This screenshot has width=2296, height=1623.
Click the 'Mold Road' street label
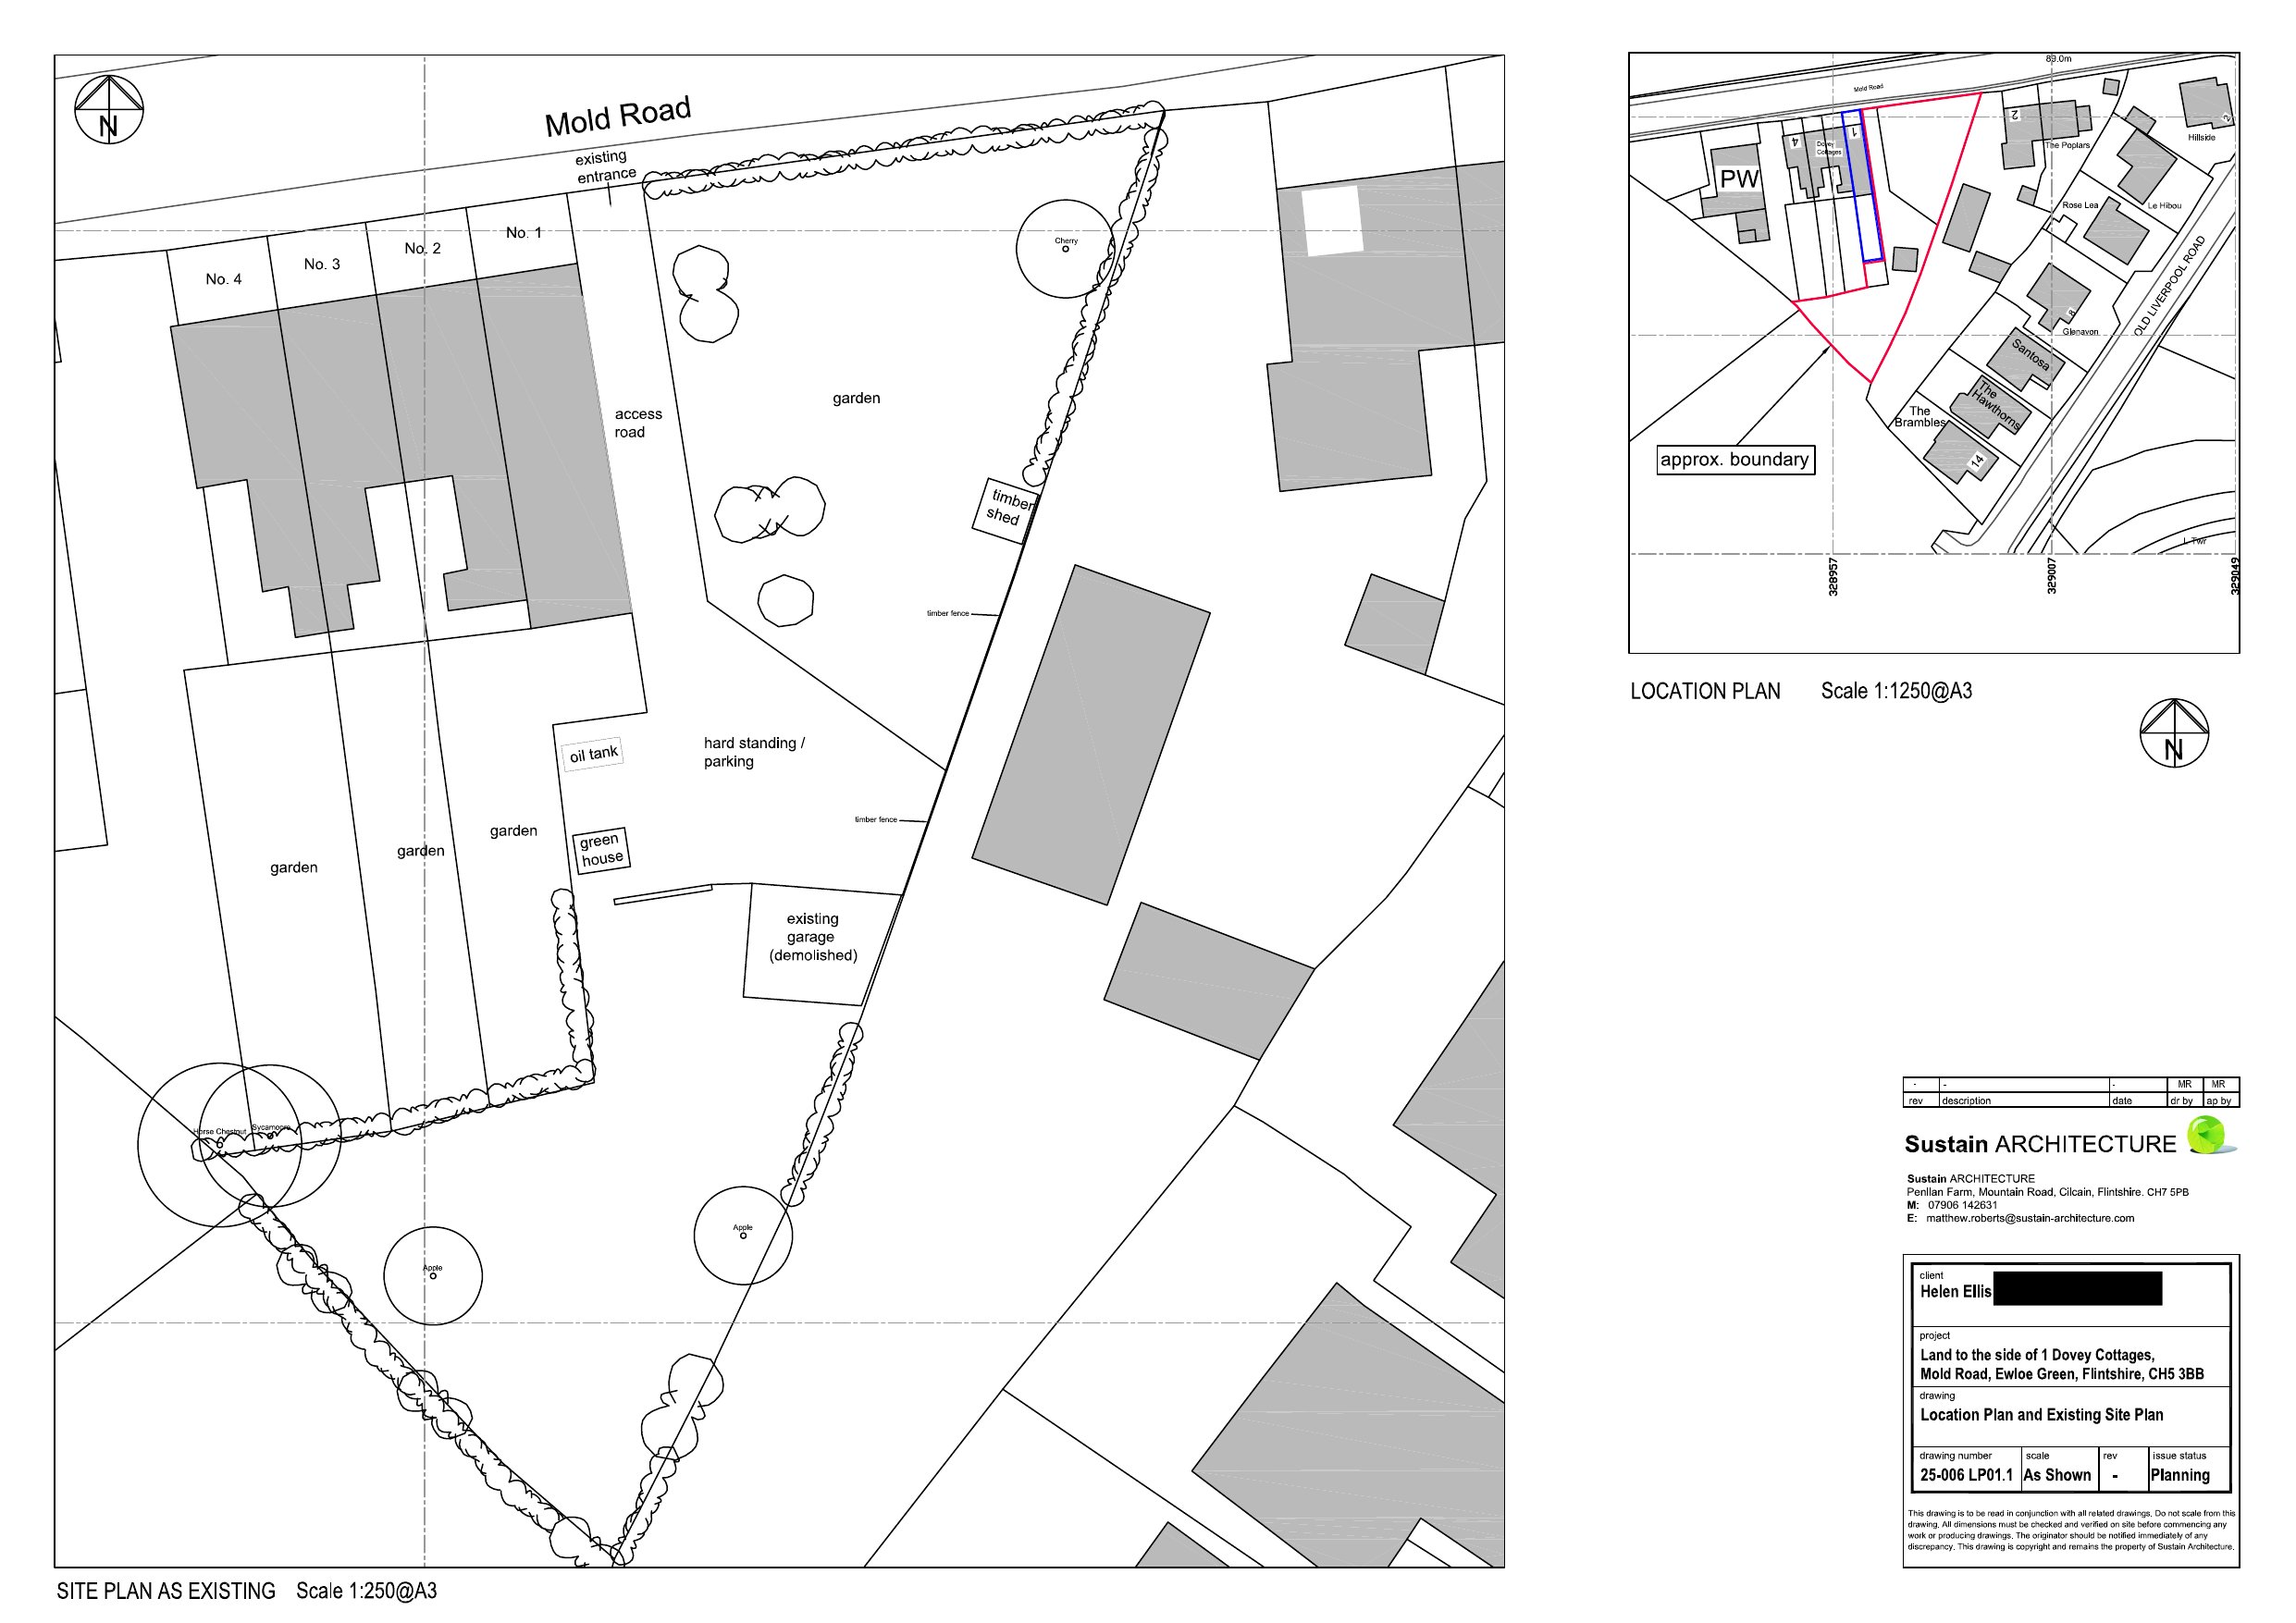[617, 117]
